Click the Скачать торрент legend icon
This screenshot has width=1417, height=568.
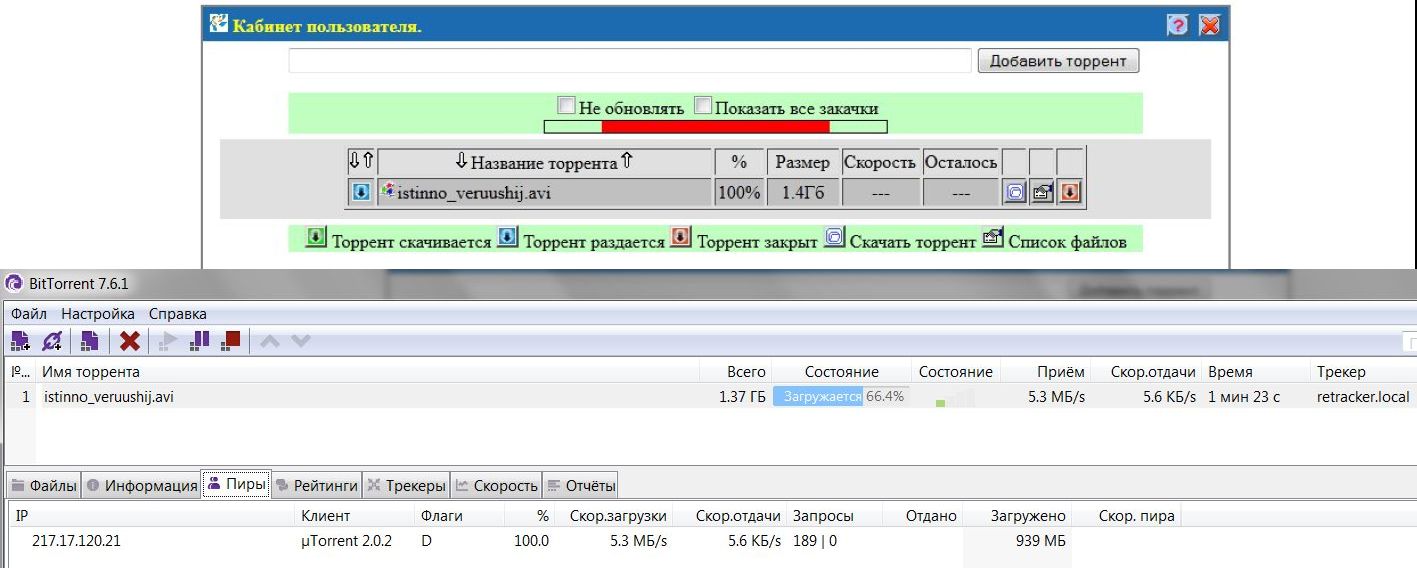(x=834, y=238)
